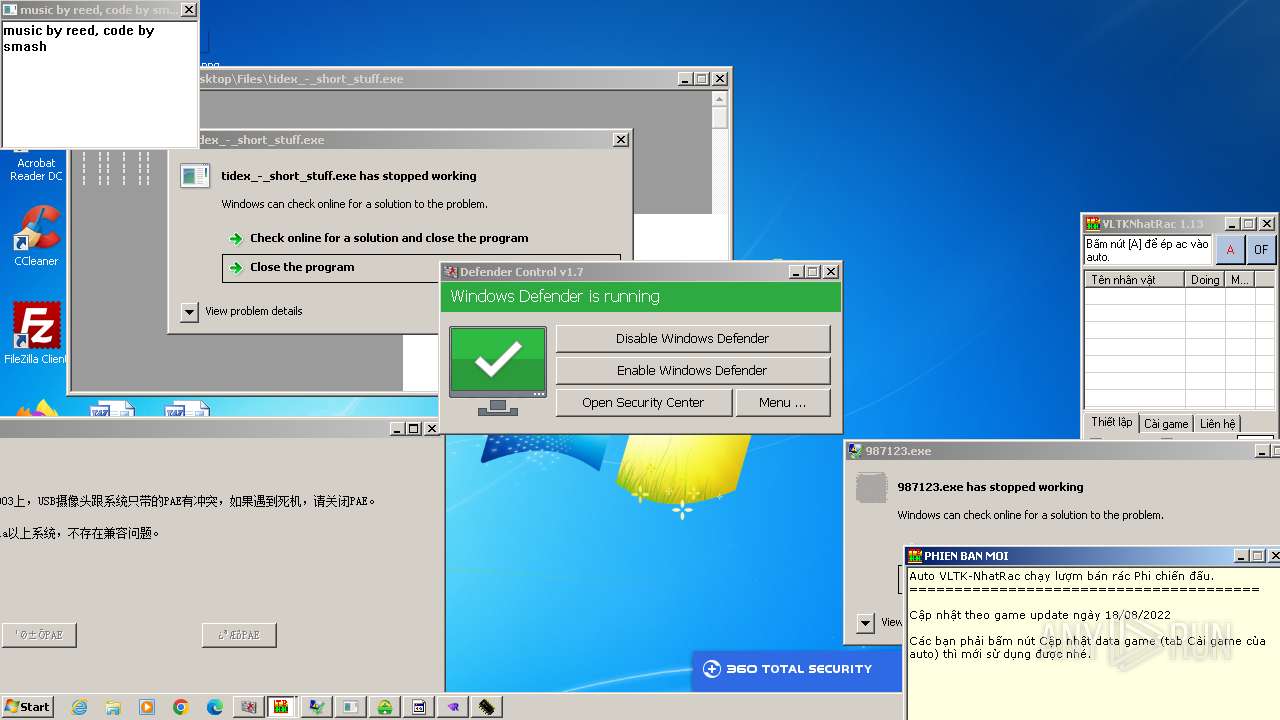This screenshot has width=1280, height=720.
Task: Click music by reed text area
Action: point(99,84)
